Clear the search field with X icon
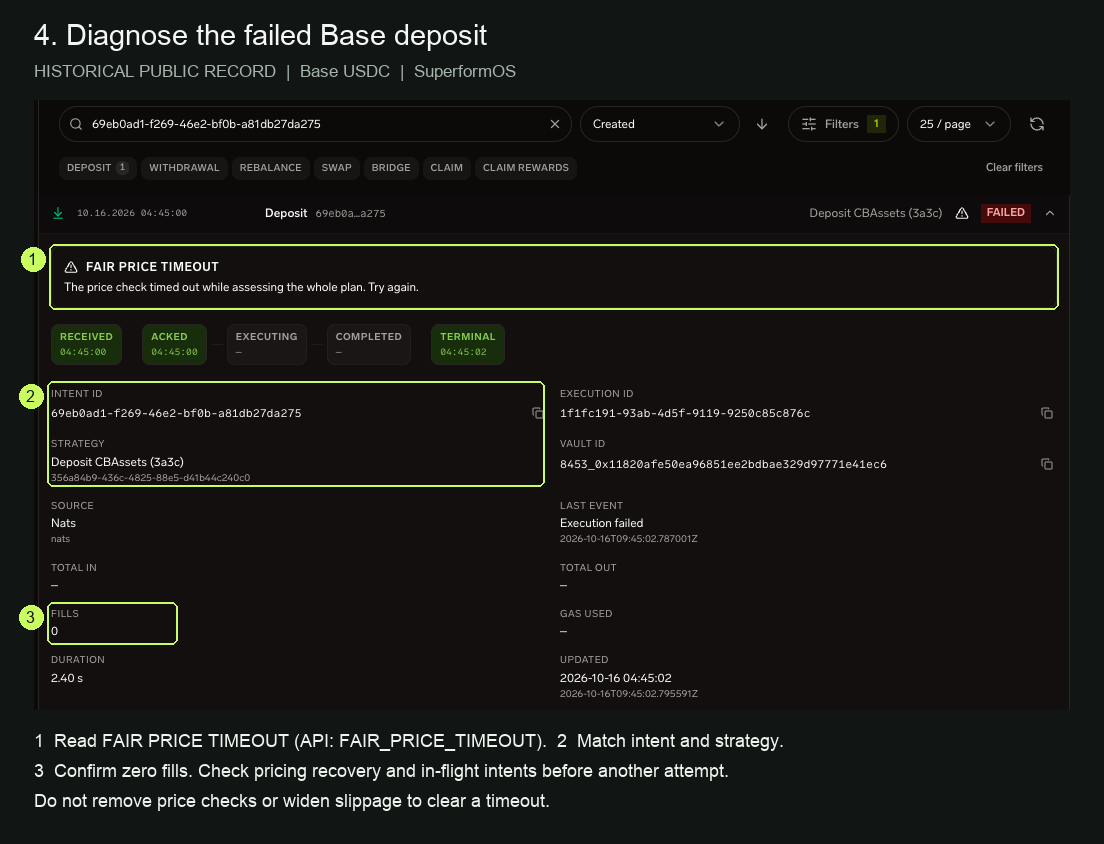This screenshot has width=1104, height=844. (555, 124)
